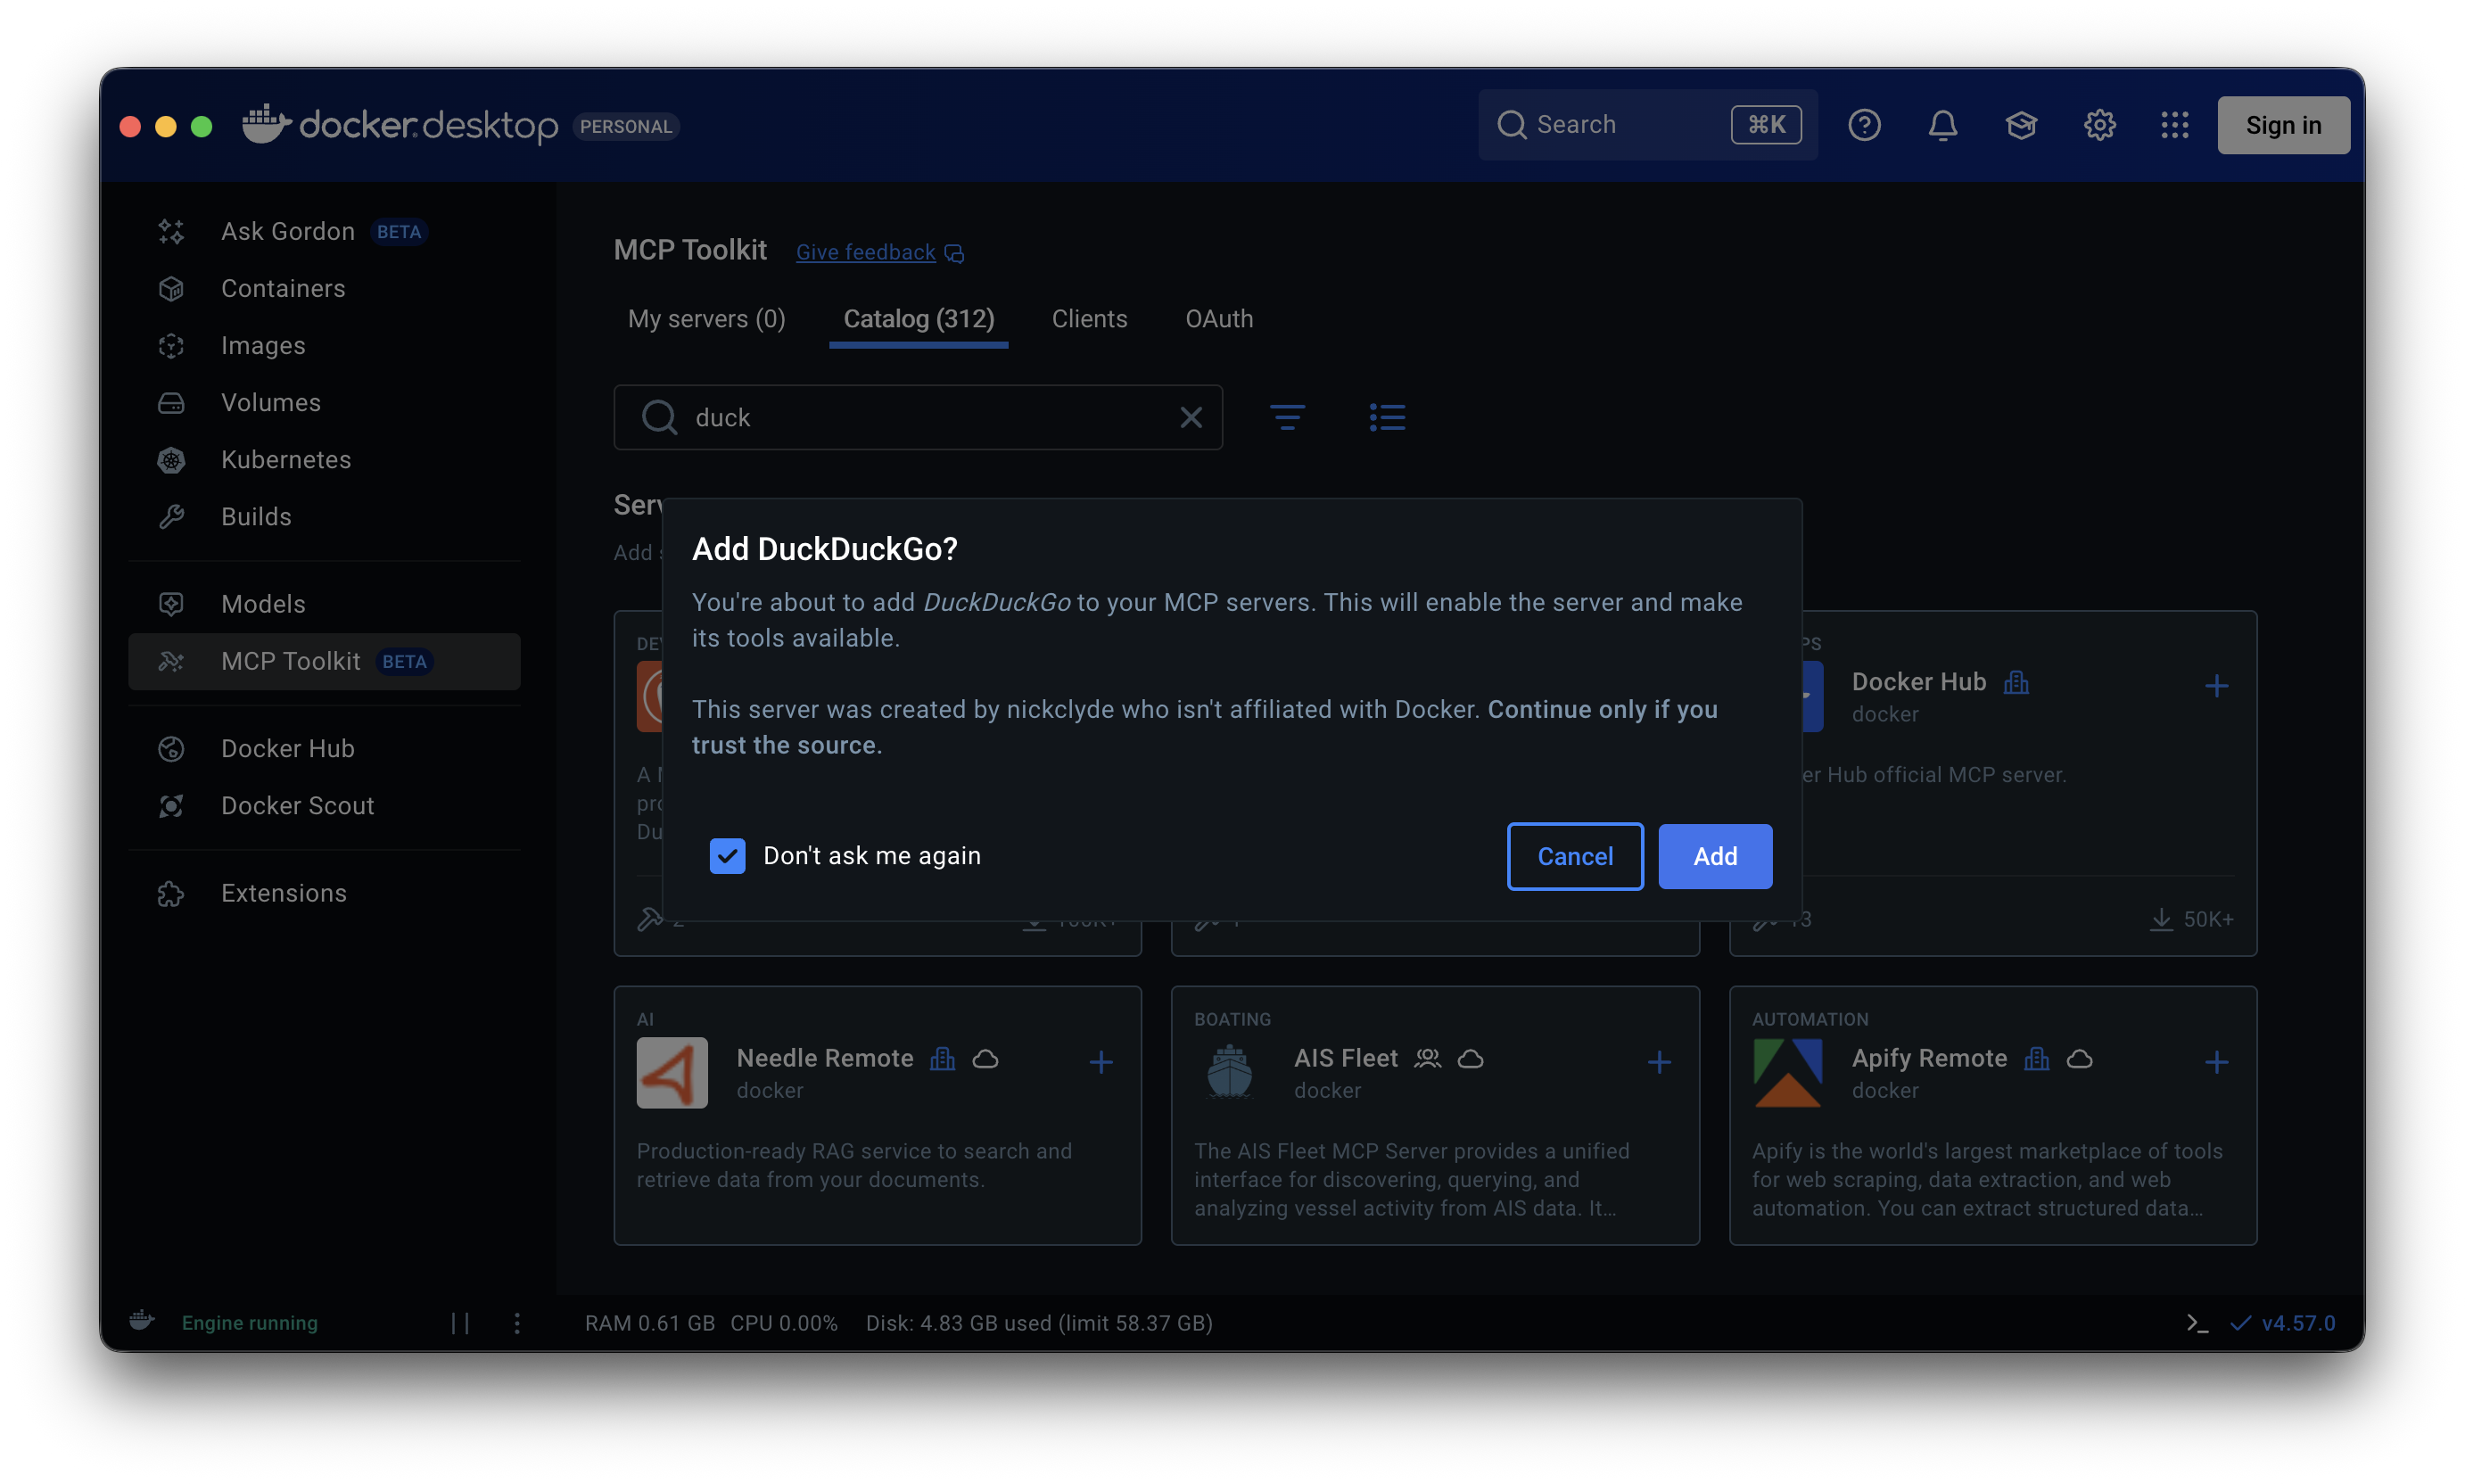Viewport: 2465px width, 1484px height.
Task: Clear the duck search text
Action: pyautogui.click(x=1190, y=417)
